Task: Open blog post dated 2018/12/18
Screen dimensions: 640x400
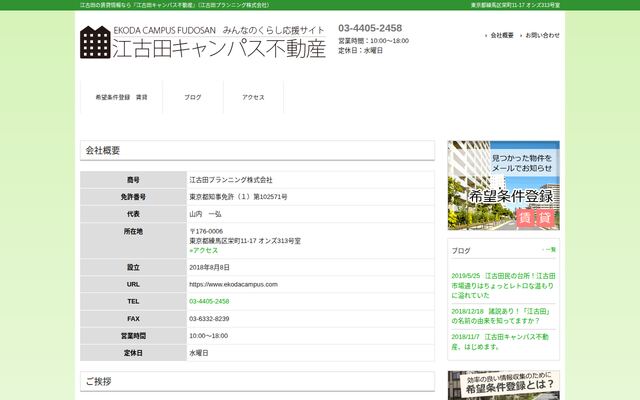Action: pyautogui.click(x=501, y=316)
